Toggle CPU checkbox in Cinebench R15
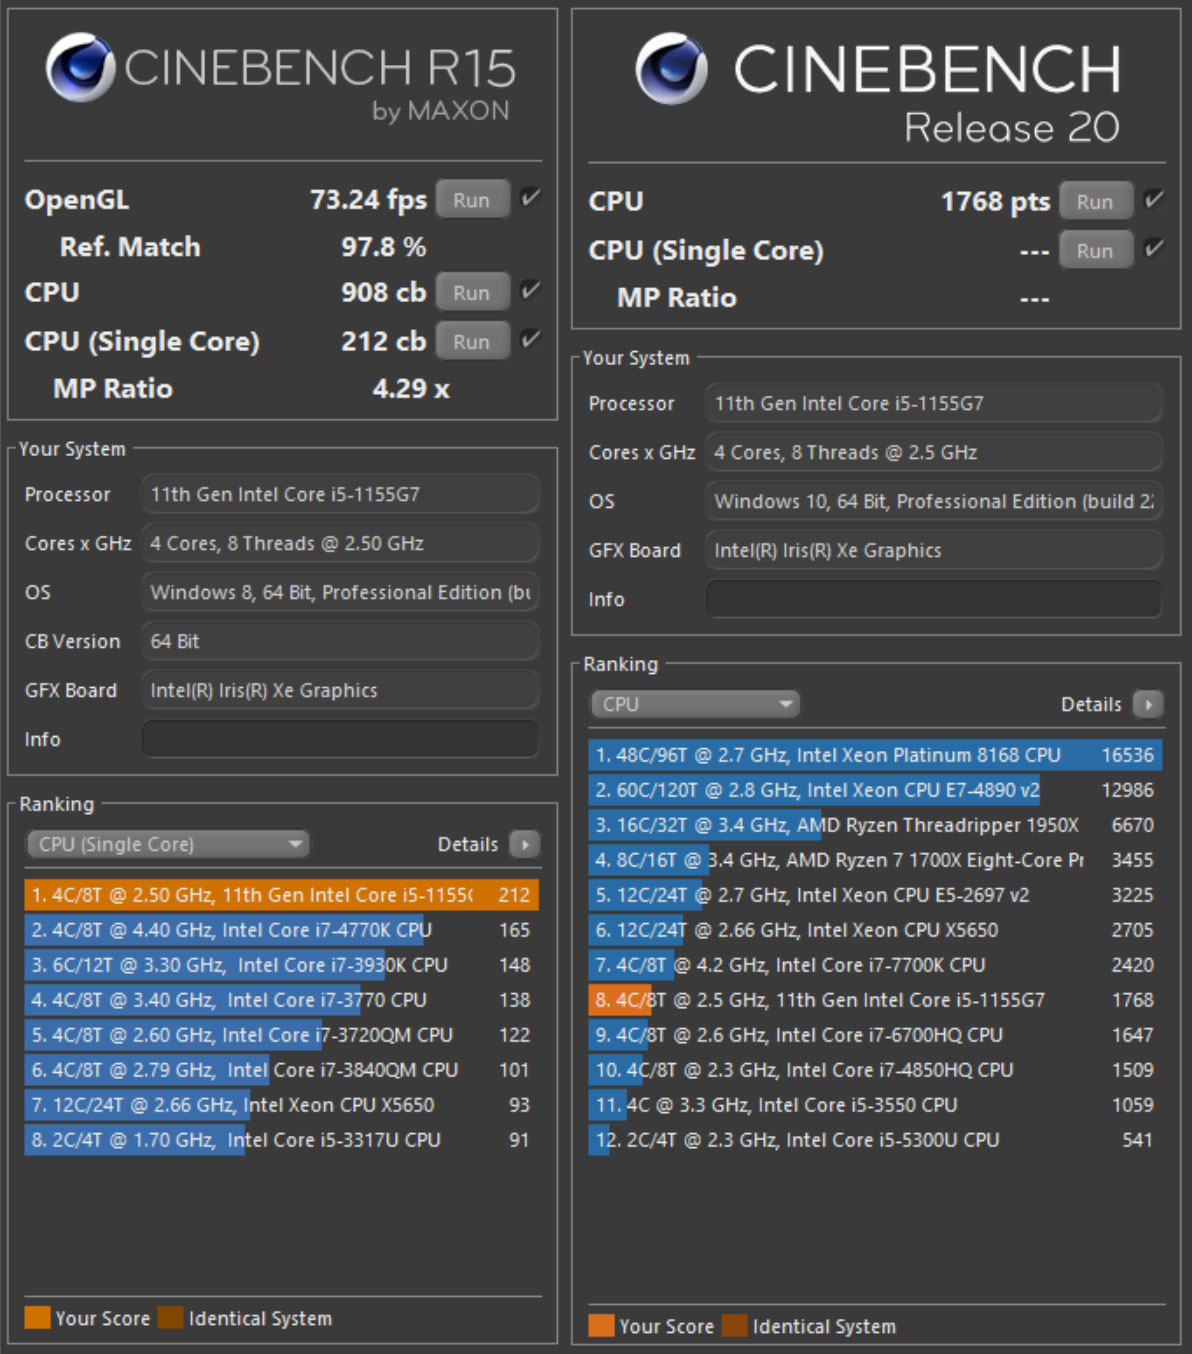This screenshot has height=1354, width=1192. (x=530, y=290)
